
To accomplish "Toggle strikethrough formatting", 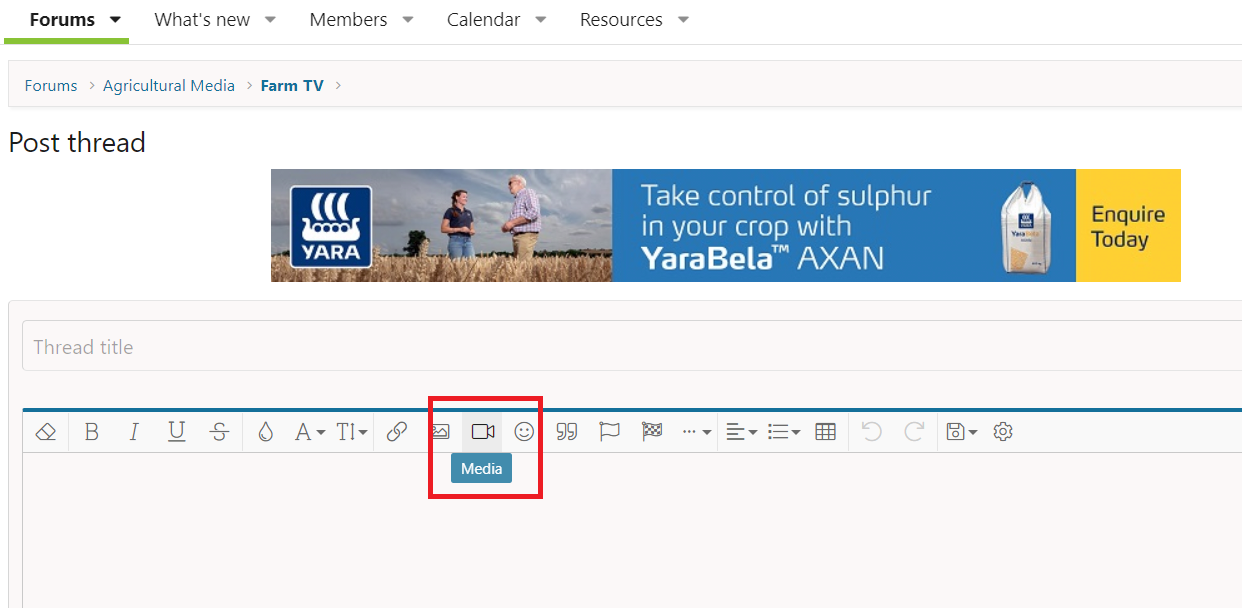I will [x=219, y=432].
